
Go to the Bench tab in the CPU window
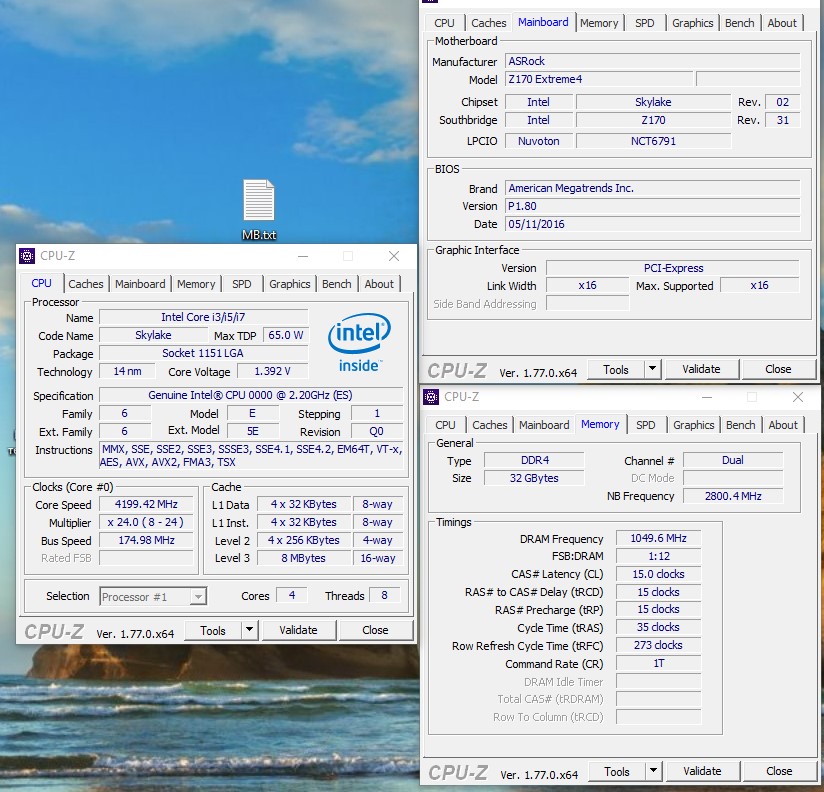coord(336,284)
